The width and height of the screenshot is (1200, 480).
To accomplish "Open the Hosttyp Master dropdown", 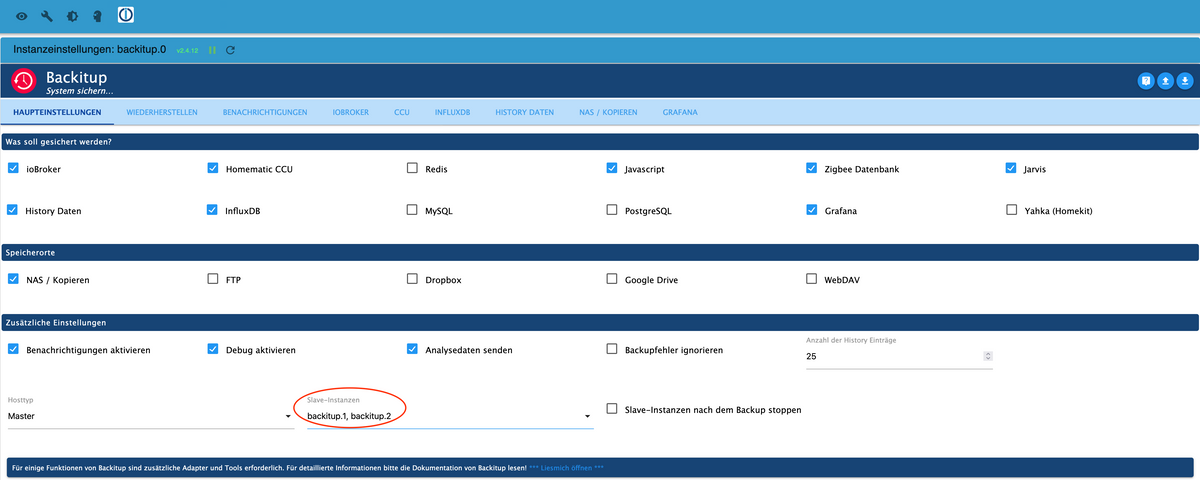I will [150, 415].
